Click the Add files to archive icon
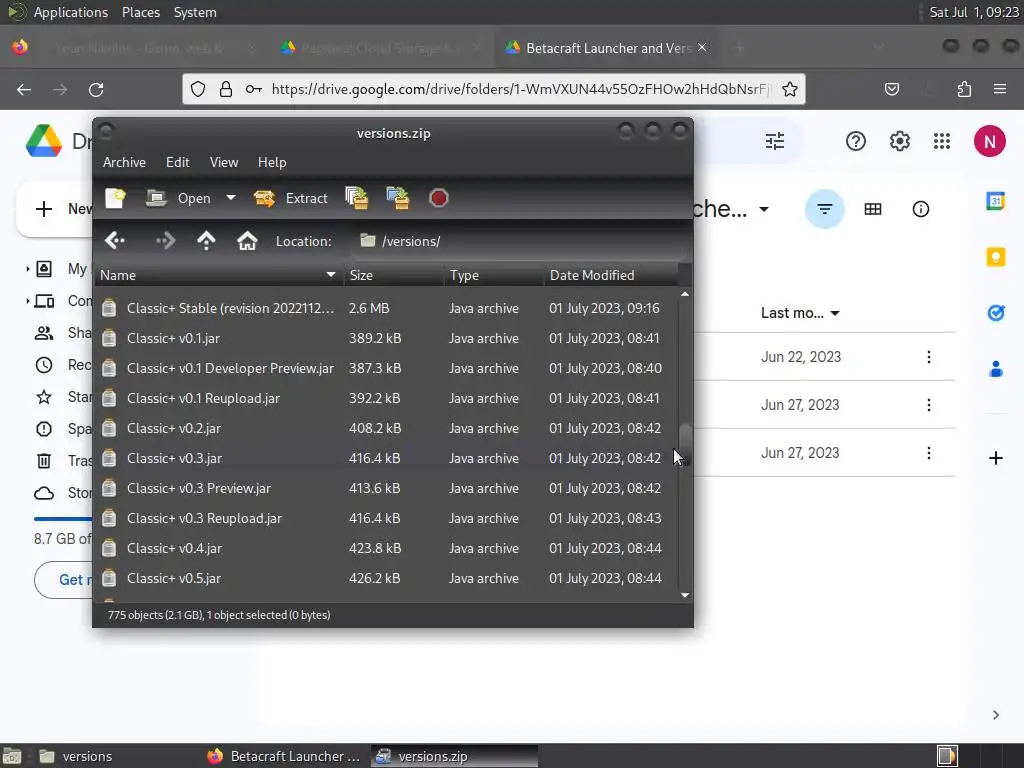This screenshot has height=768, width=1024. click(357, 198)
